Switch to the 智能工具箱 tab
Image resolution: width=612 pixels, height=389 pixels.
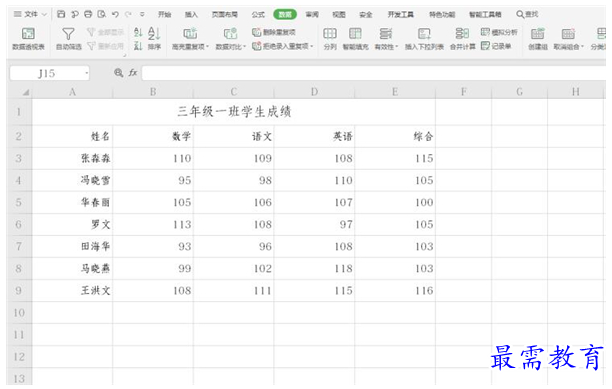[x=485, y=14]
